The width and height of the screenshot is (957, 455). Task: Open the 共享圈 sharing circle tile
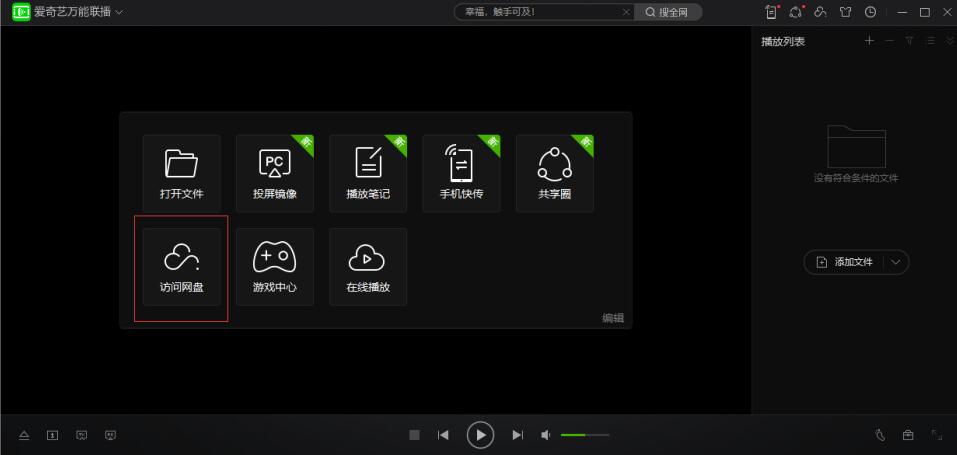coord(554,173)
